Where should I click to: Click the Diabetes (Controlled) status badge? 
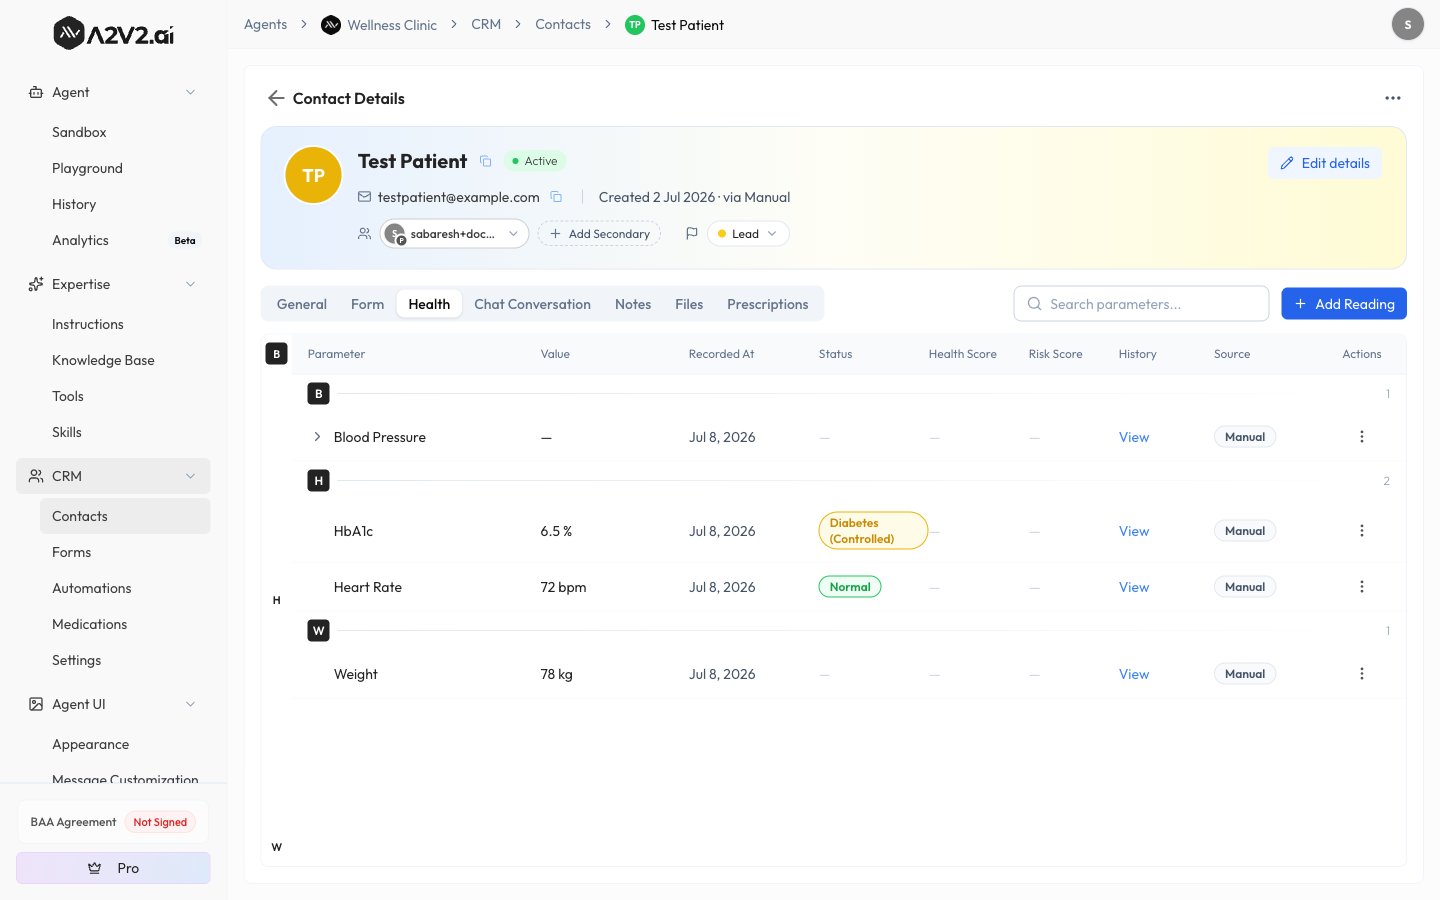point(873,531)
